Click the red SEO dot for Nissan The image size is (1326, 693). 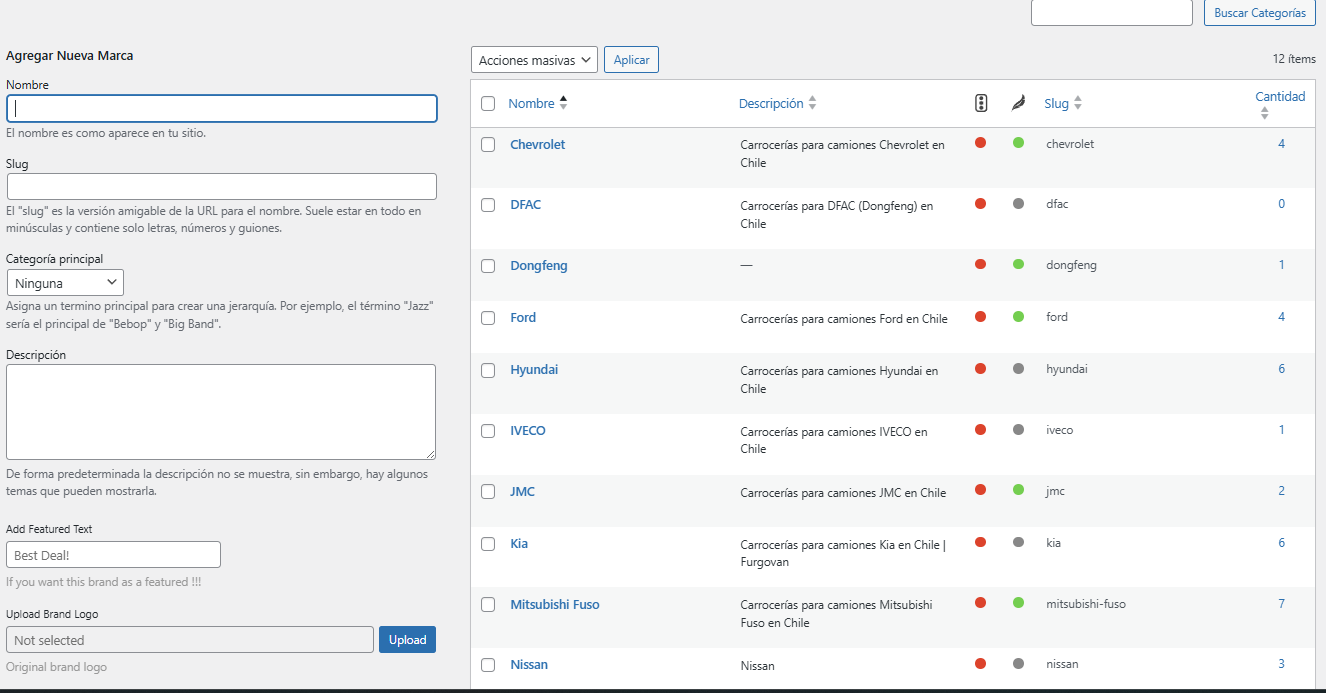[980, 663]
